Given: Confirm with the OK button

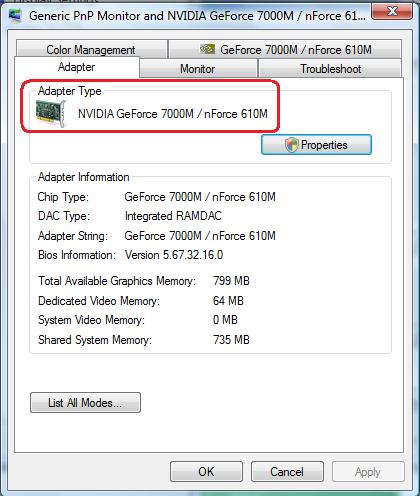Looking at the screenshot, I should pos(206,472).
